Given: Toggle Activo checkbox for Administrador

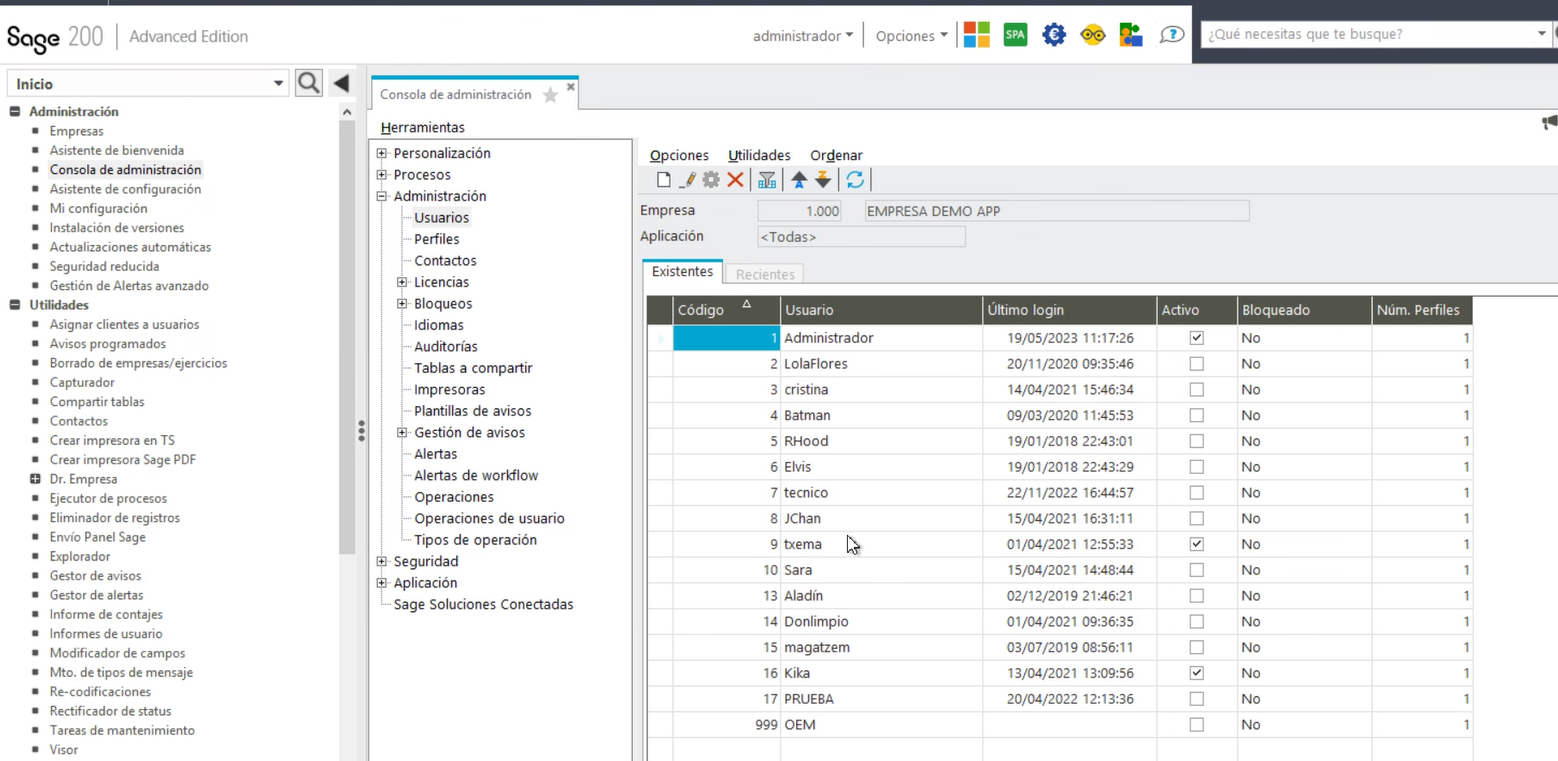Looking at the screenshot, I should 1196,338.
